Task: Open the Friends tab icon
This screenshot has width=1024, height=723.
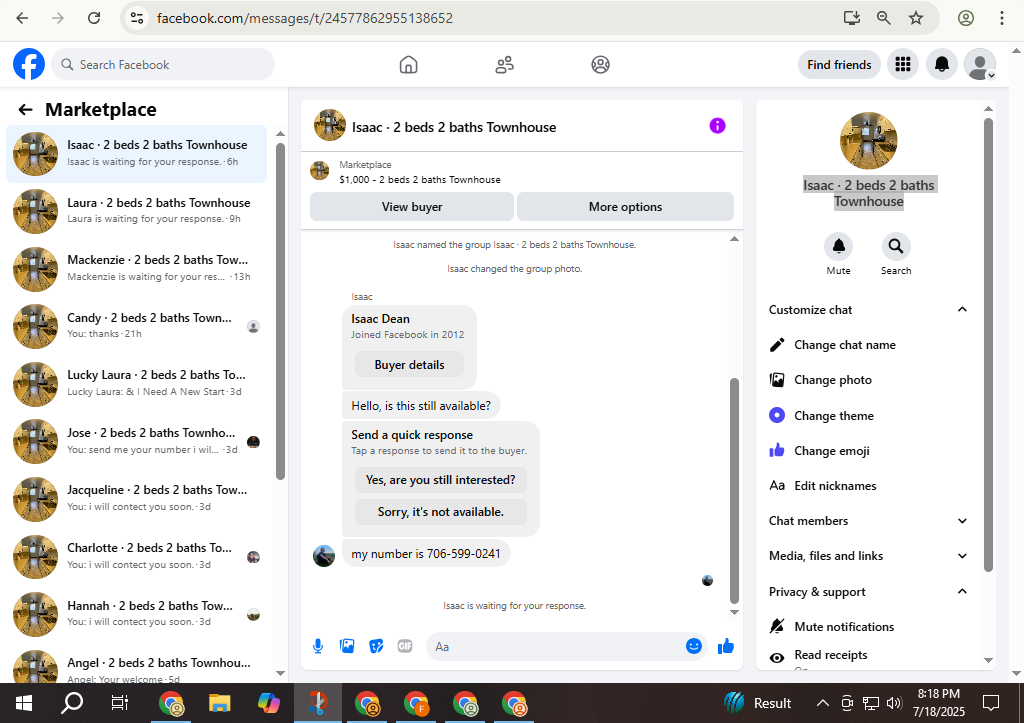Action: point(504,65)
